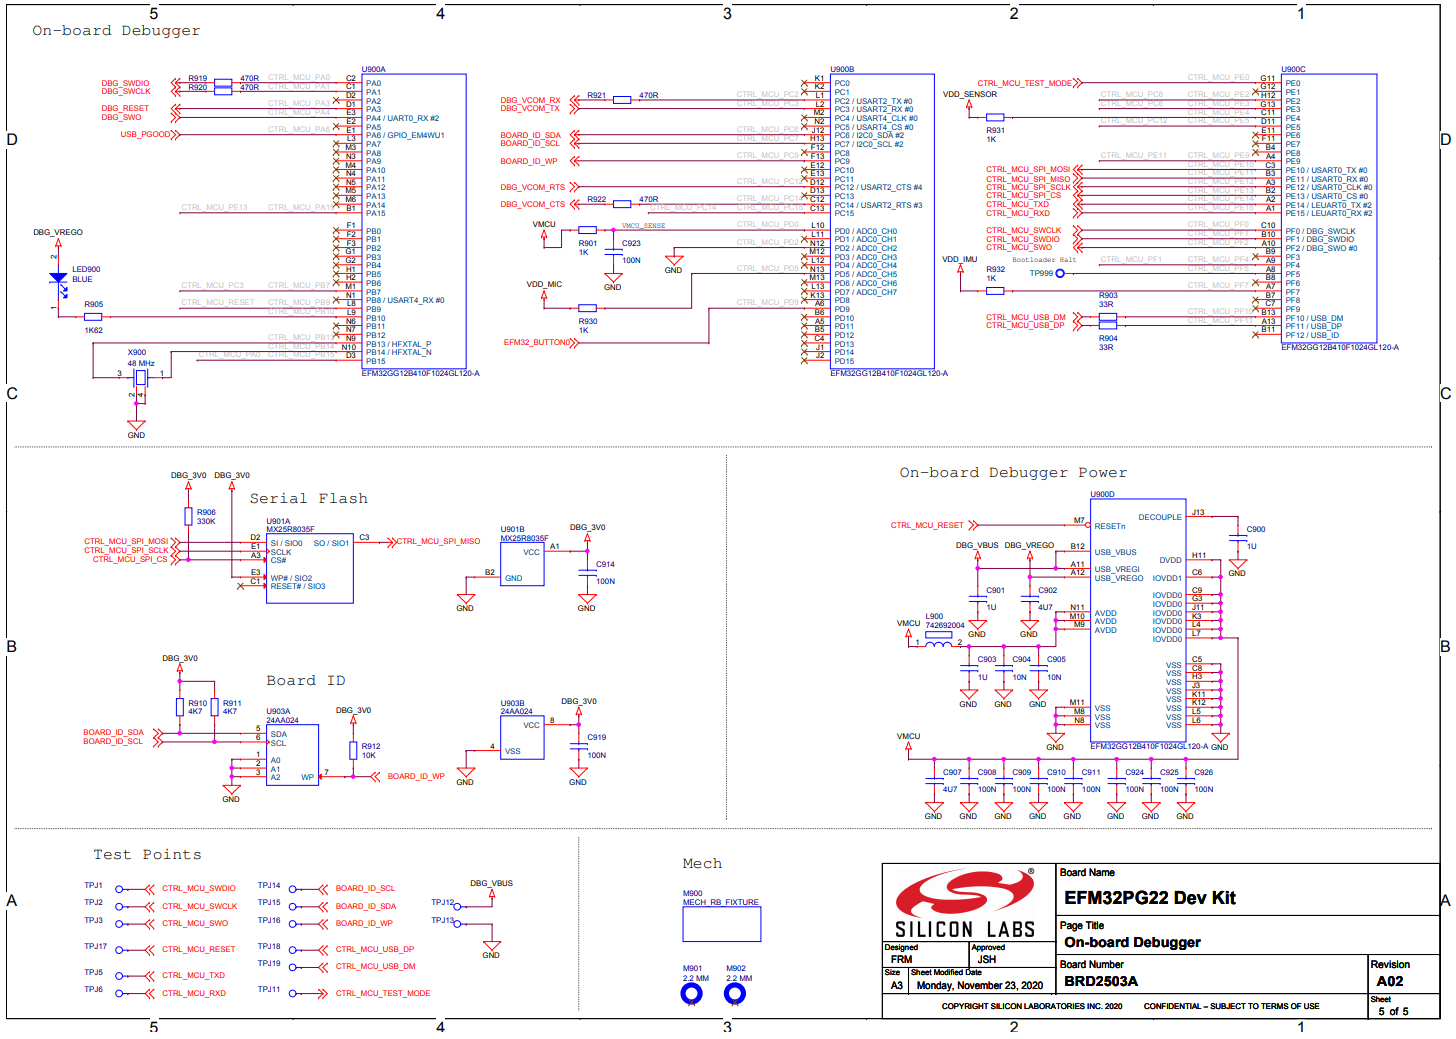Select resistor R905 near the LED

coord(93,317)
